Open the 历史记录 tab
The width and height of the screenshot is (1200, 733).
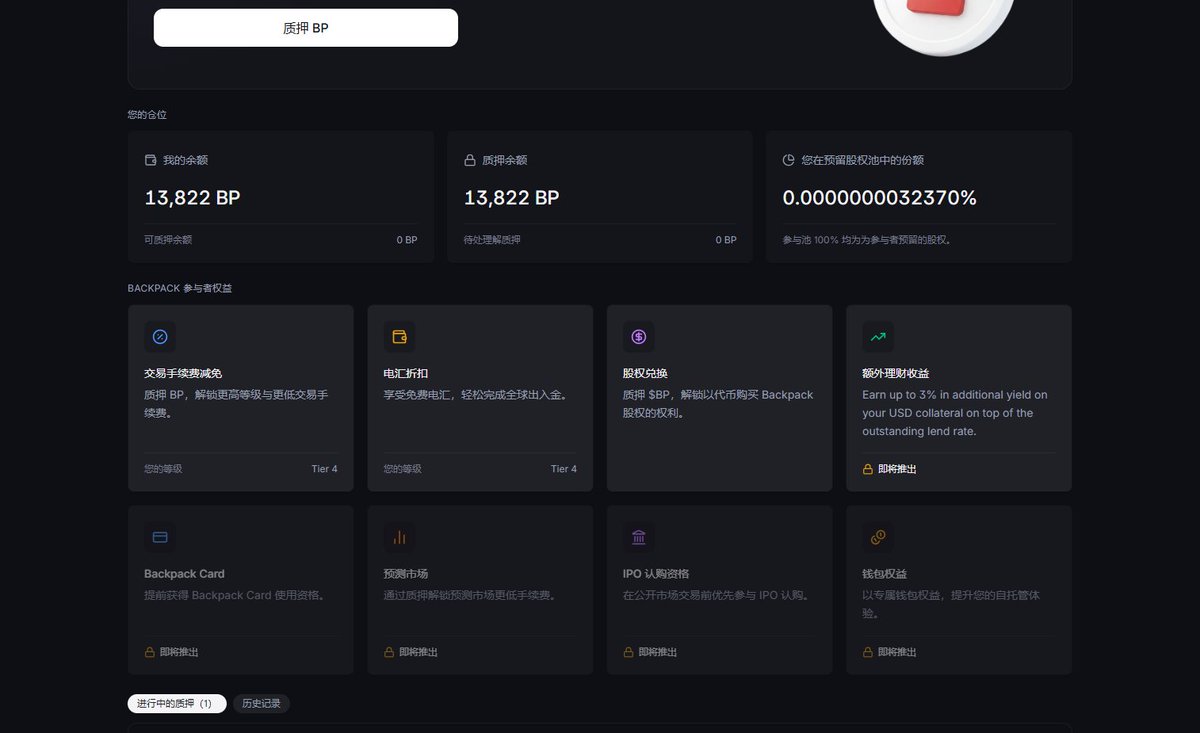pos(261,704)
